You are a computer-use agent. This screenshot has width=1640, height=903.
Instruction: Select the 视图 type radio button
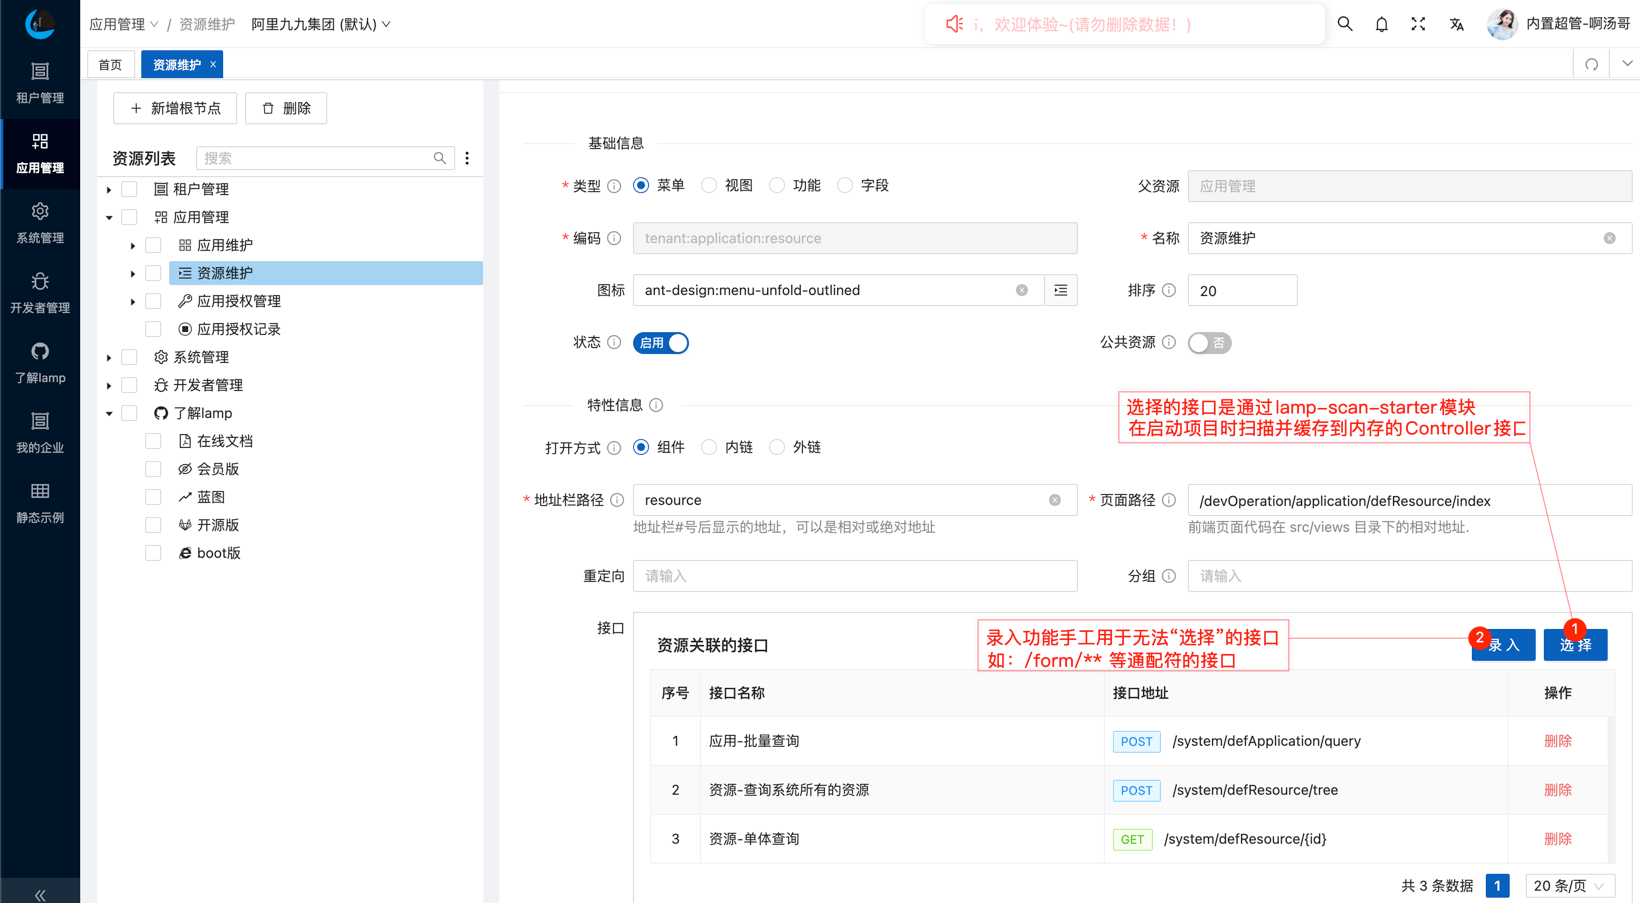(x=709, y=185)
